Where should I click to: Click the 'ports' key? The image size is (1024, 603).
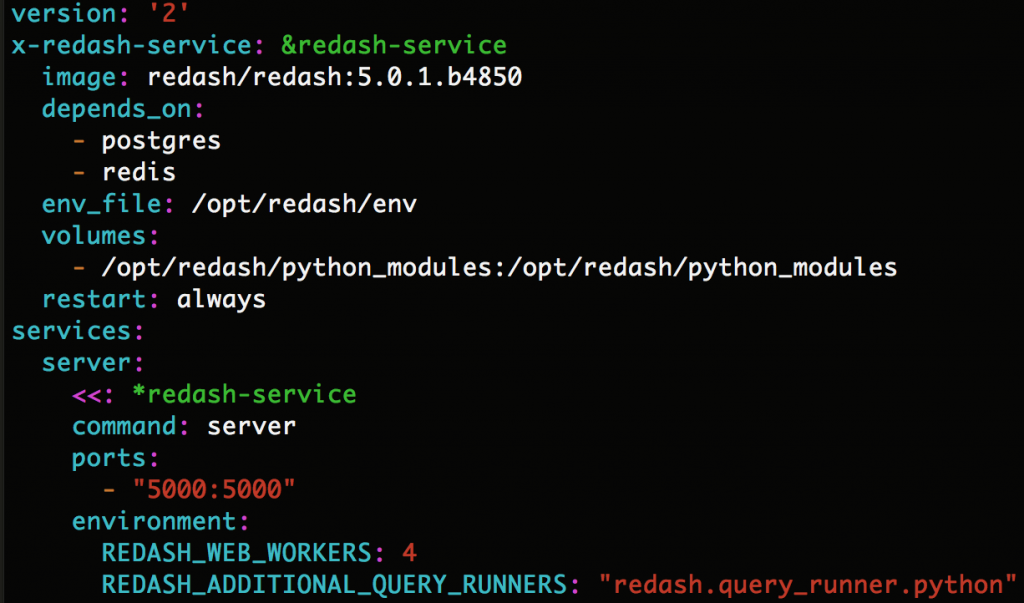[109, 459]
